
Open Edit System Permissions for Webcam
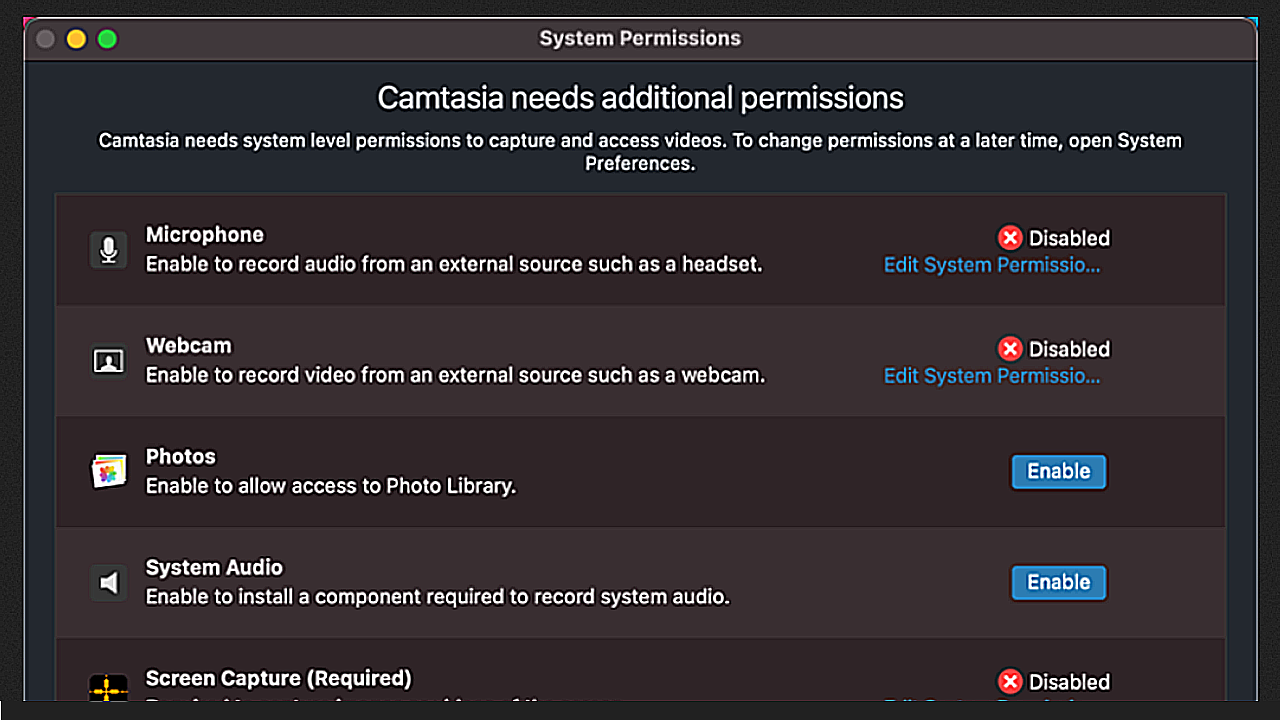[991, 376]
